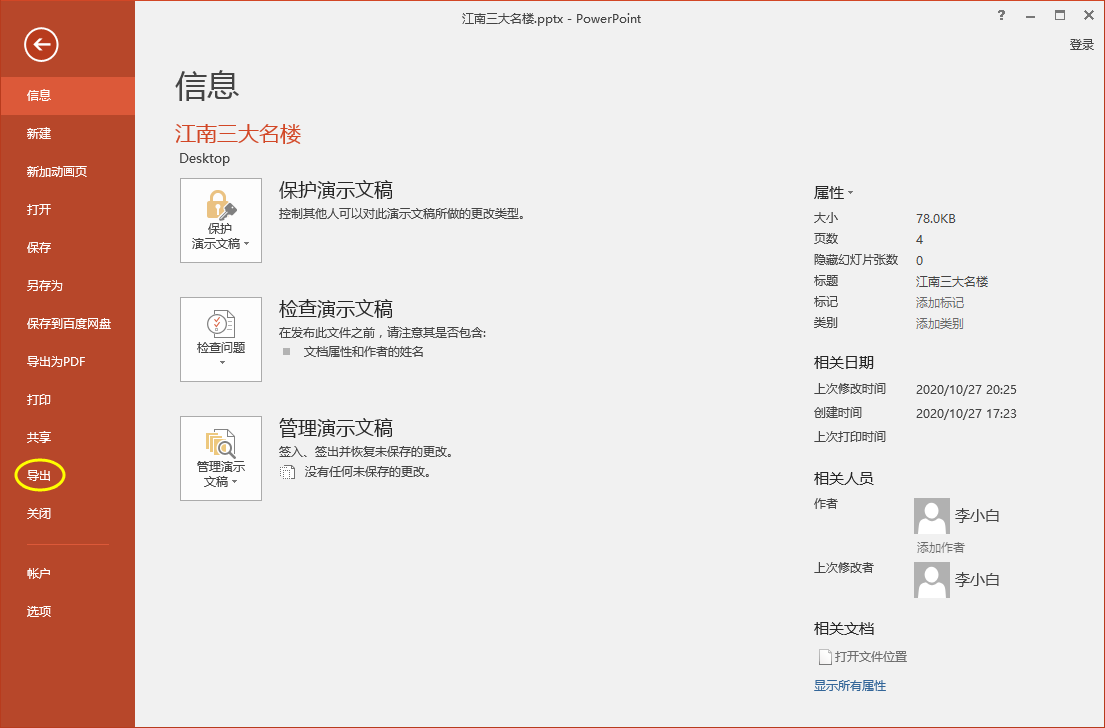Open the 管理演示文稿 manage presentation icon
Screen dimensions: 1105x728
[220, 450]
